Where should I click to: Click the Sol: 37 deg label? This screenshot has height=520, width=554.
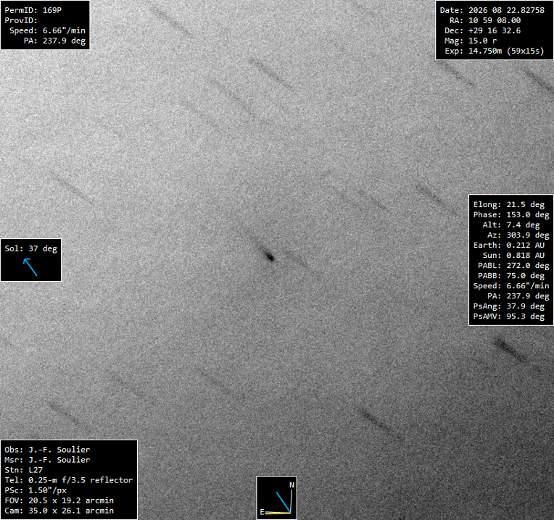tap(31, 249)
